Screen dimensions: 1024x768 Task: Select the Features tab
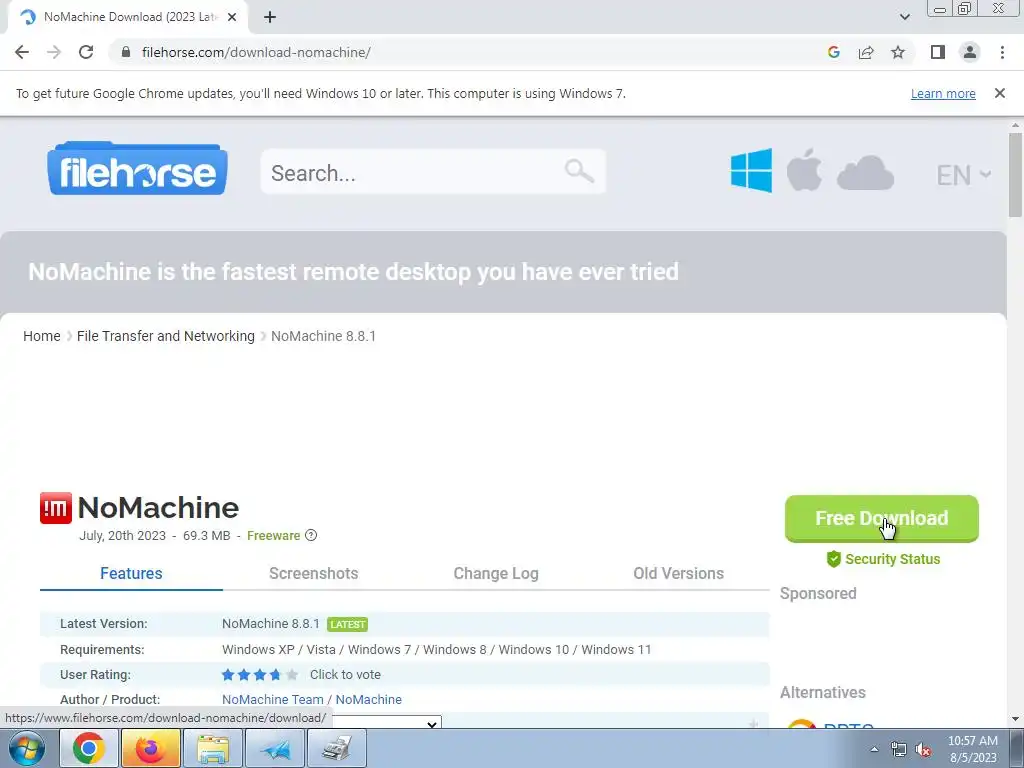131,573
